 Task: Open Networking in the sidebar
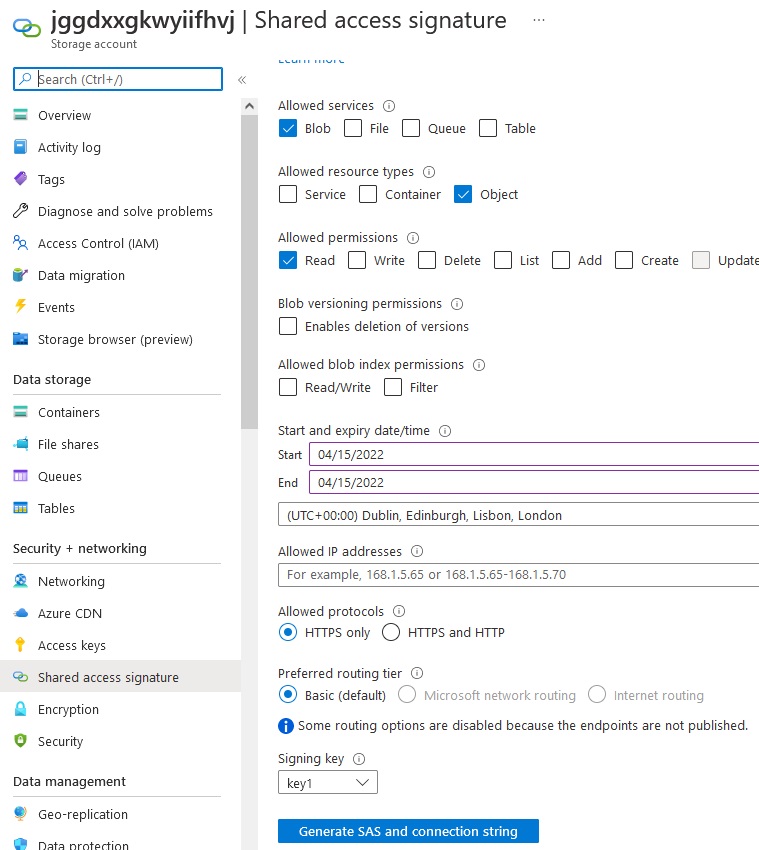pyautogui.click(x=71, y=581)
